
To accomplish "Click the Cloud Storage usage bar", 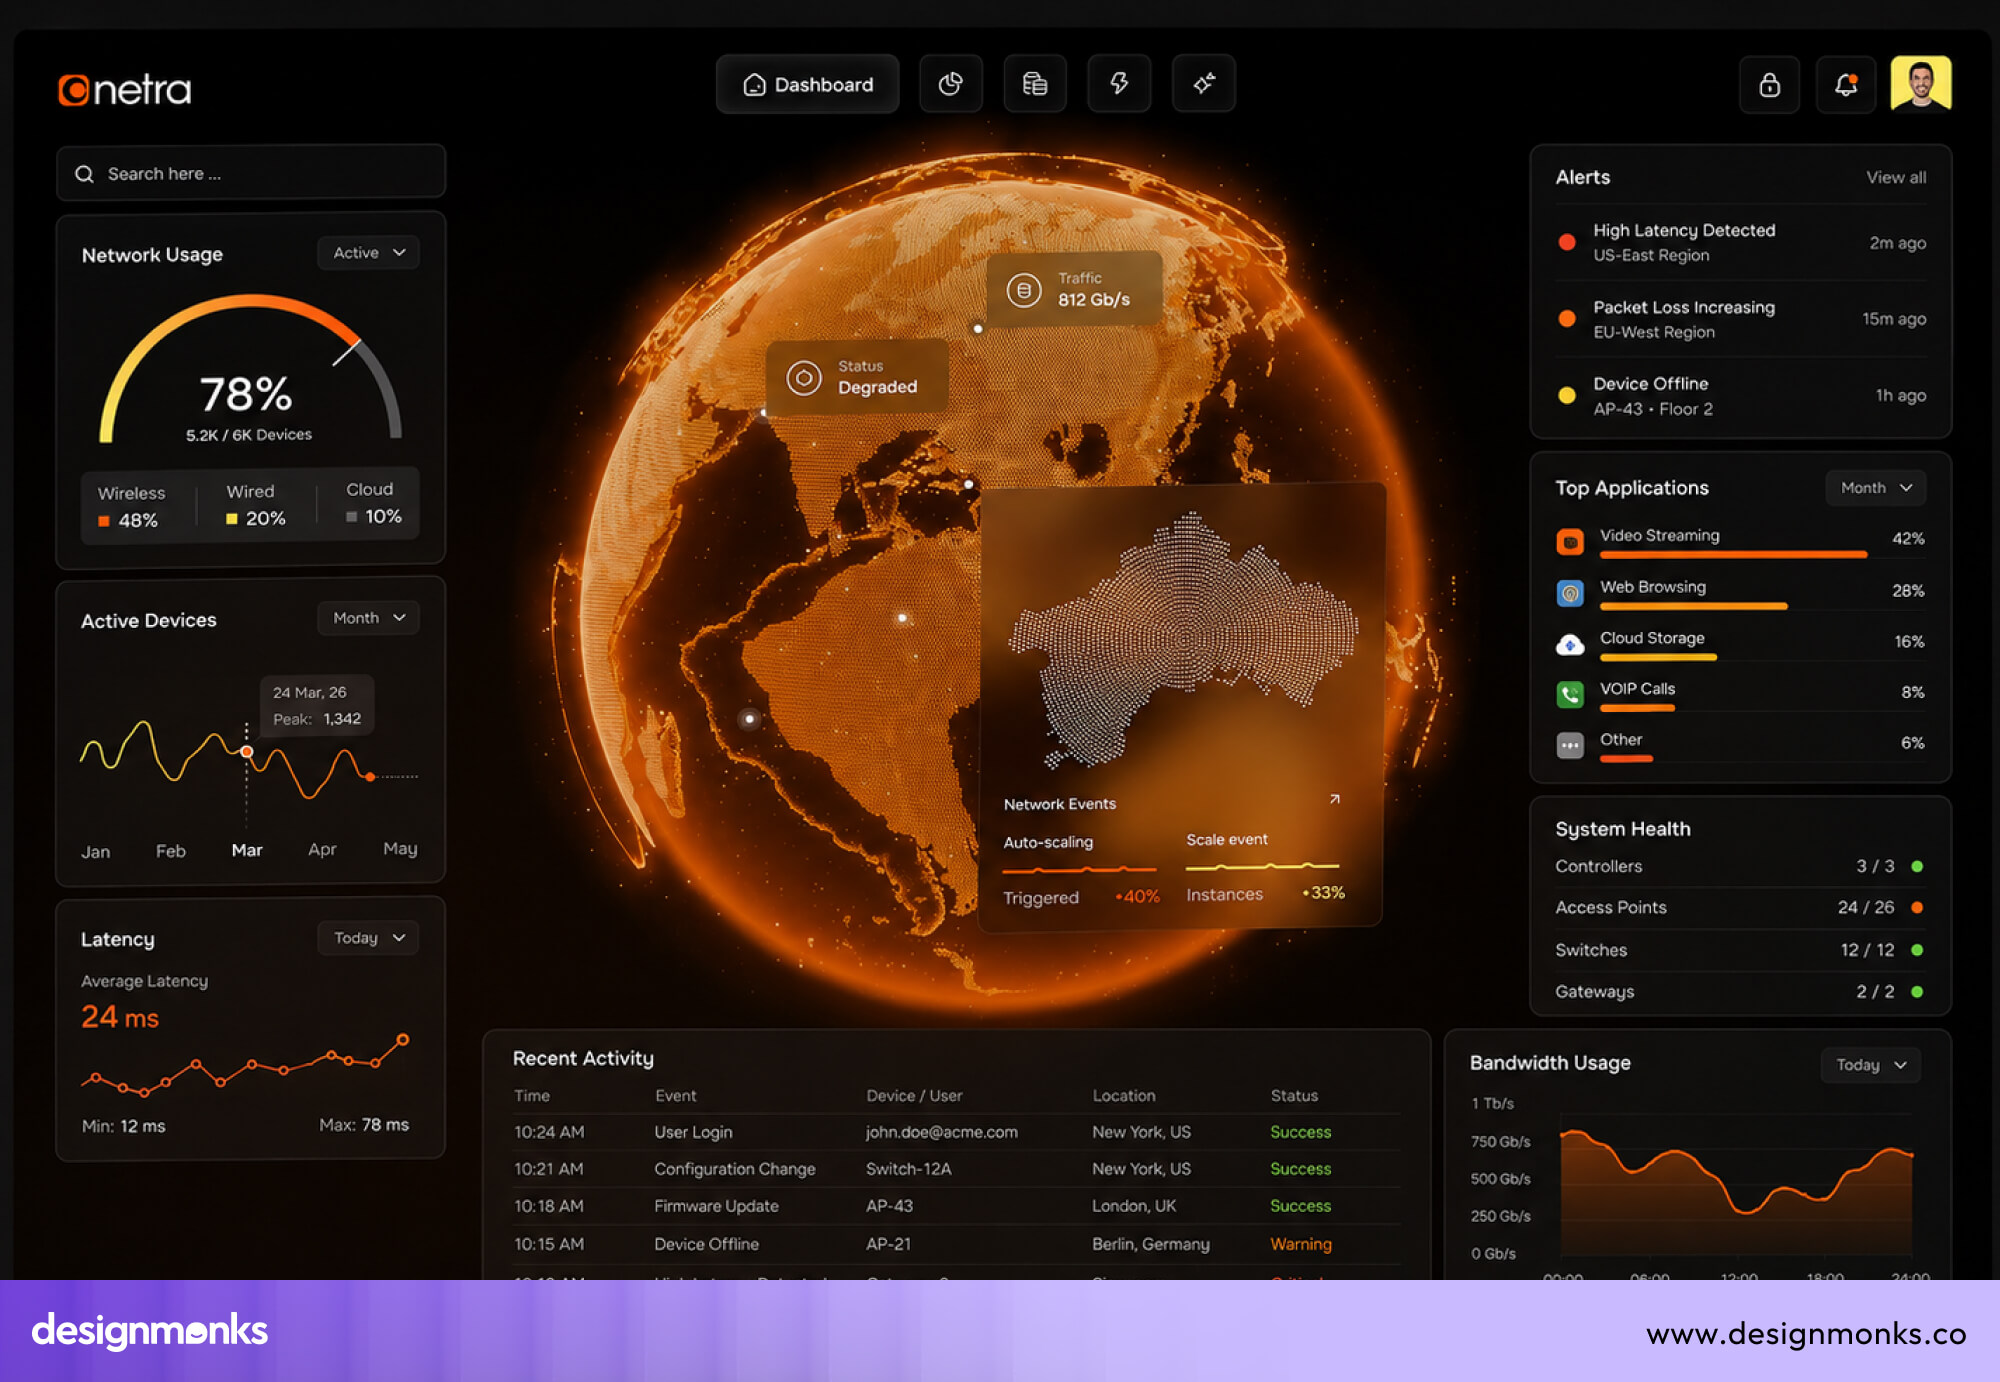I will pyautogui.click(x=1658, y=657).
